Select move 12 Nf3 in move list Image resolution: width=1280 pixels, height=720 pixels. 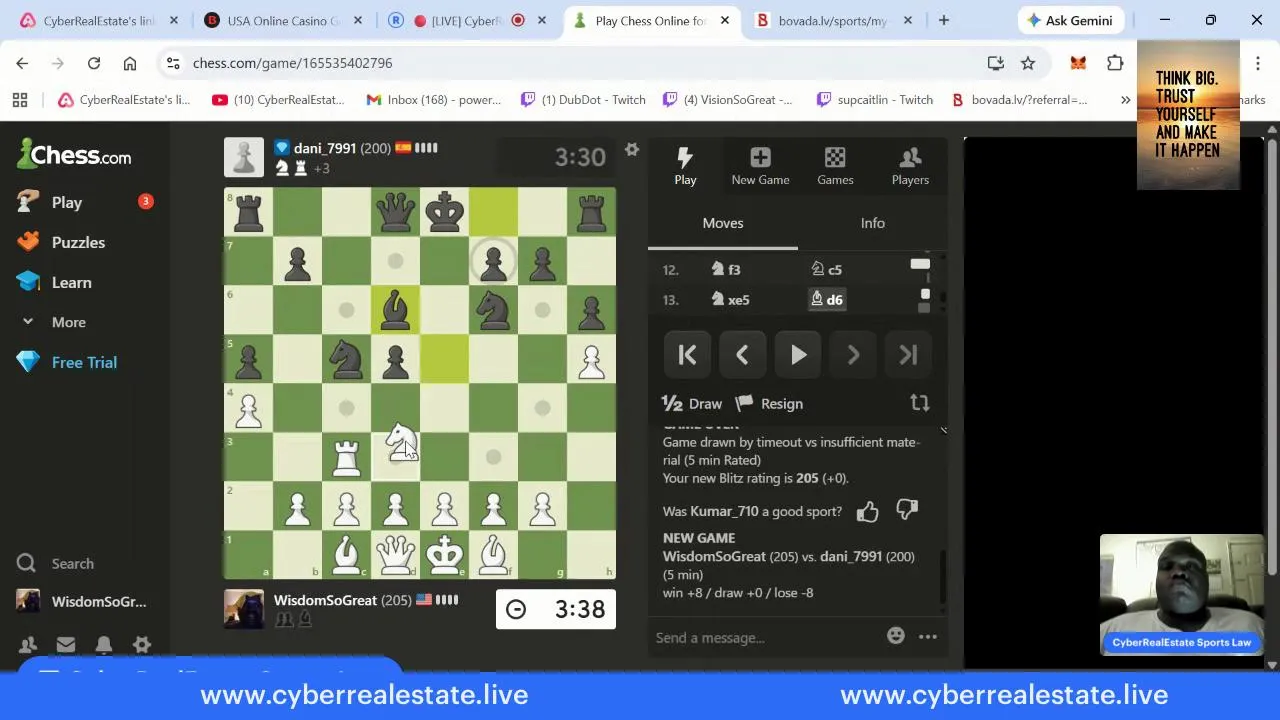coord(726,269)
